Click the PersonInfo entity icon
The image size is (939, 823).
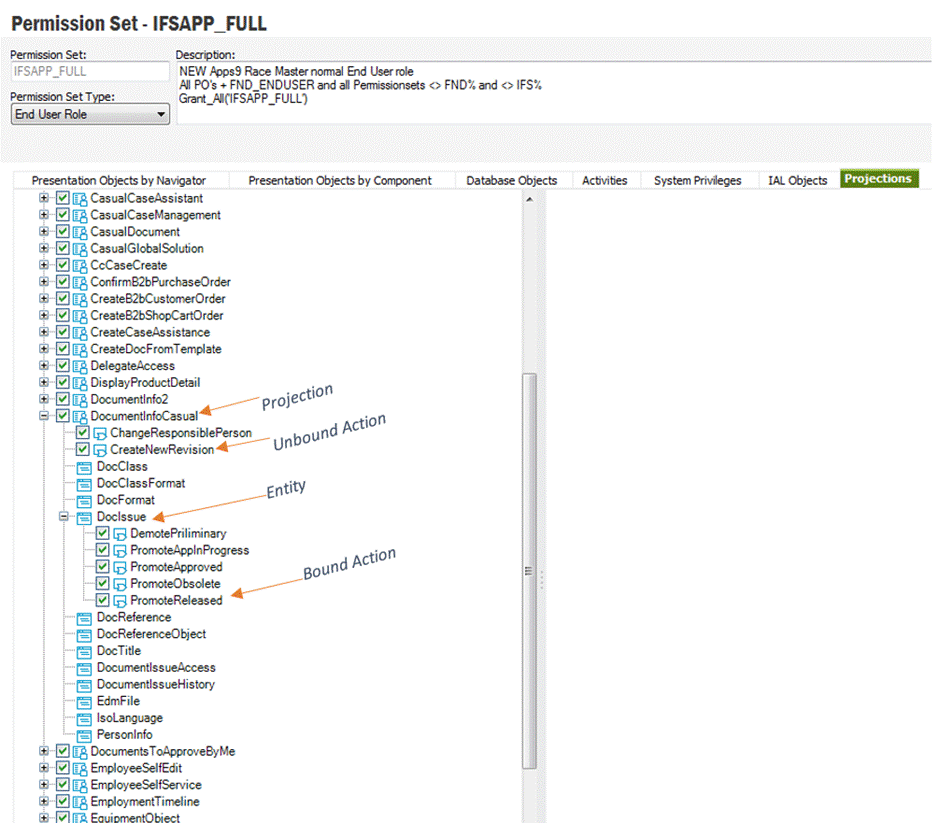(x=84, y=735)
